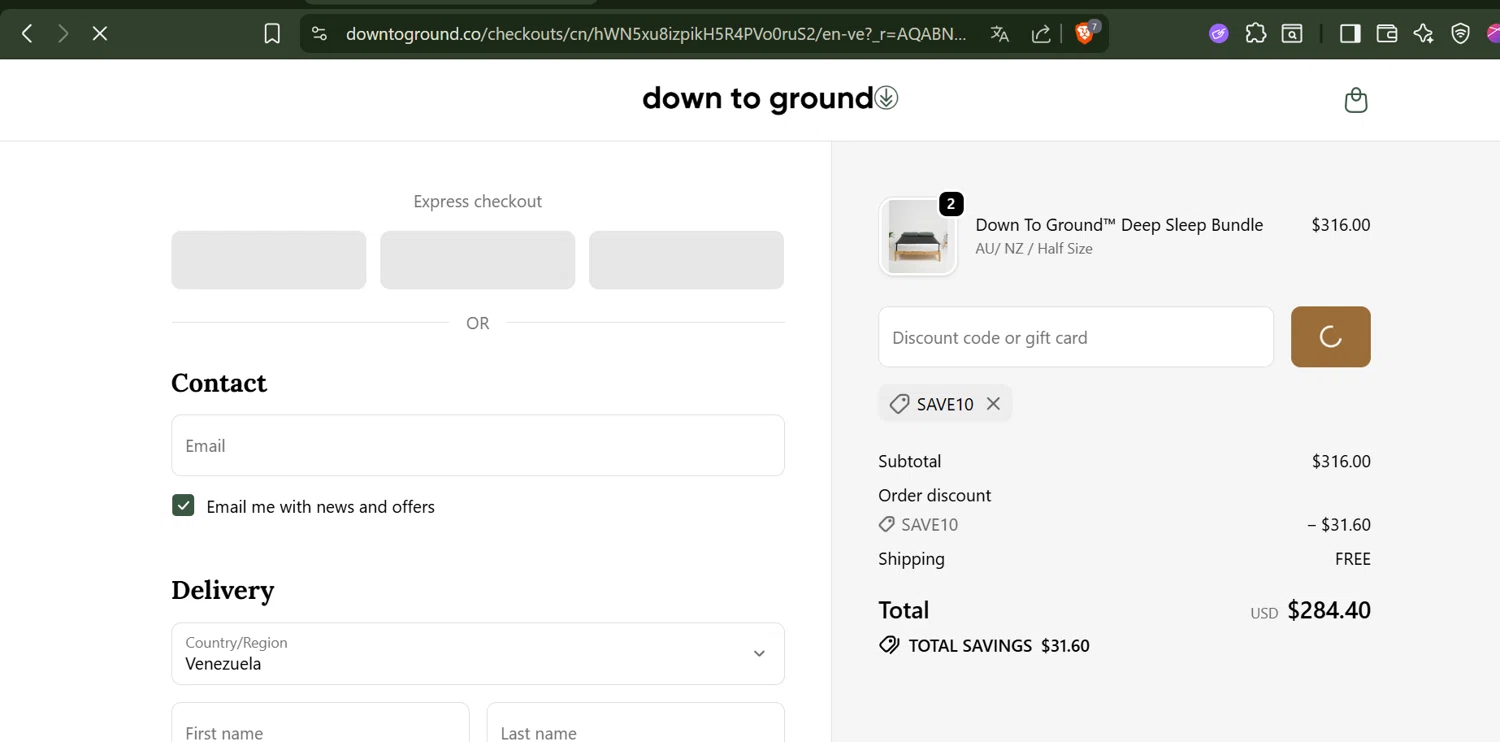Screen dimensions: 1500x742
Task: Click the quantity badge 2 on product
Action: [951, 204]
